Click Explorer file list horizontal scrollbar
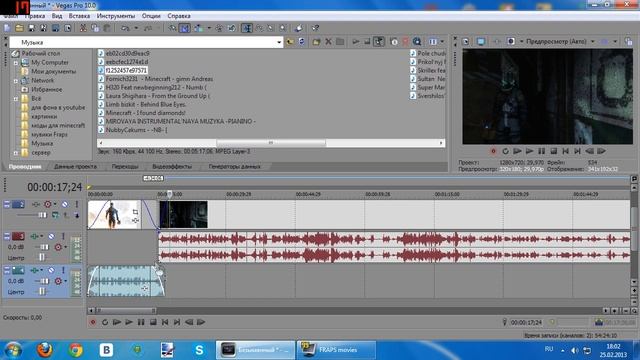 (x=271, y=143)
